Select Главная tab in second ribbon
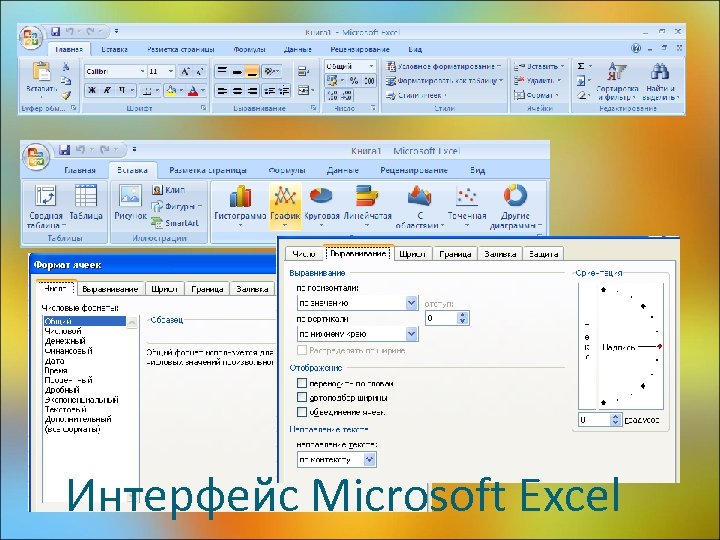This screenshot has height=540, width=720. click(80, 170)
